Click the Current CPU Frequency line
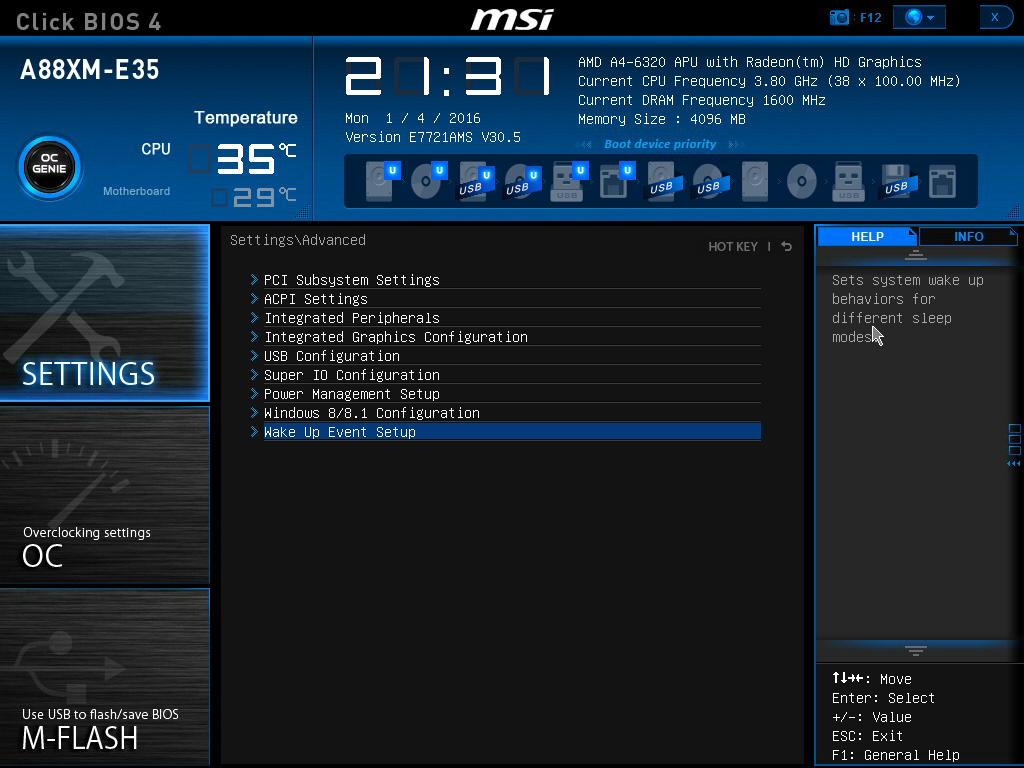This screenshot has width=1024, height=768. tap(769, 81)
